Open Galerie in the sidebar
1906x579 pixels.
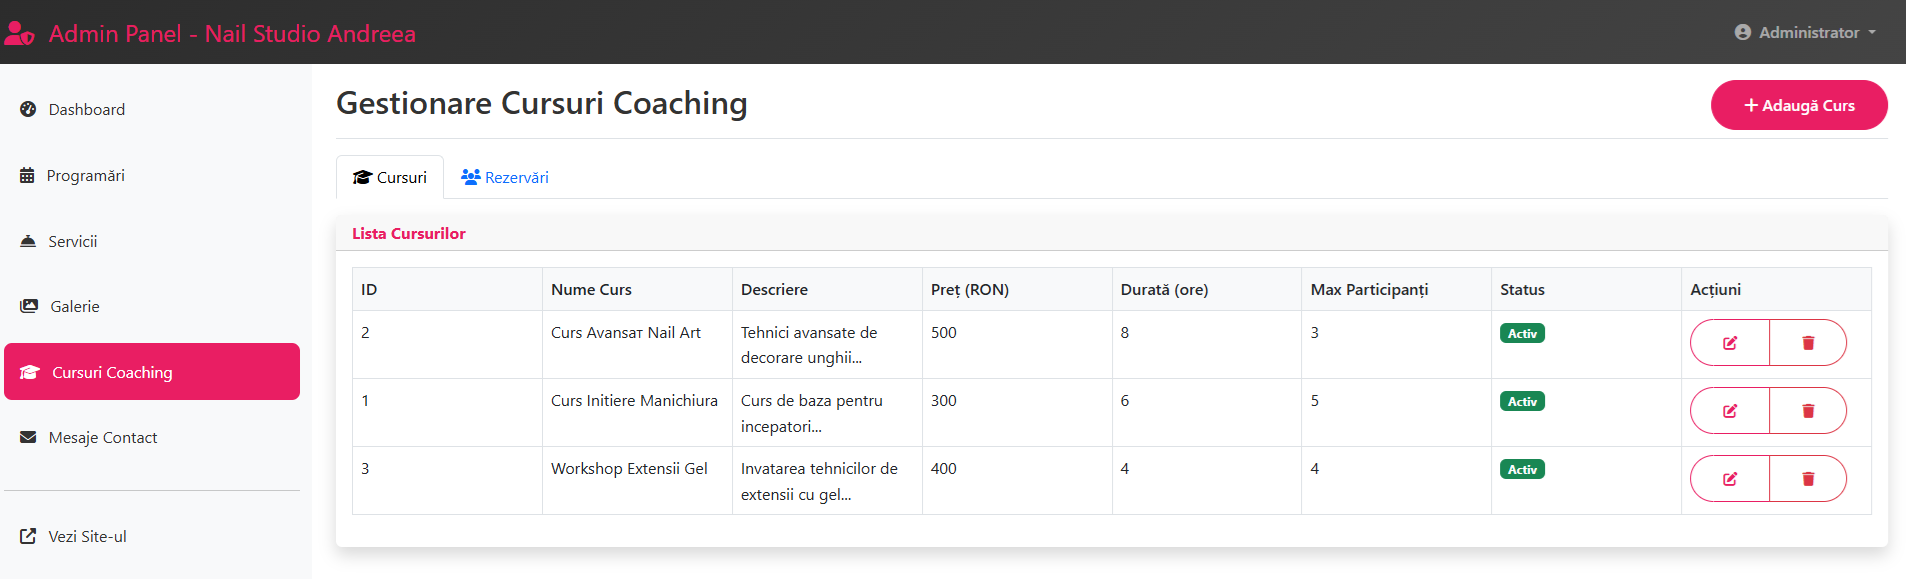152,306
